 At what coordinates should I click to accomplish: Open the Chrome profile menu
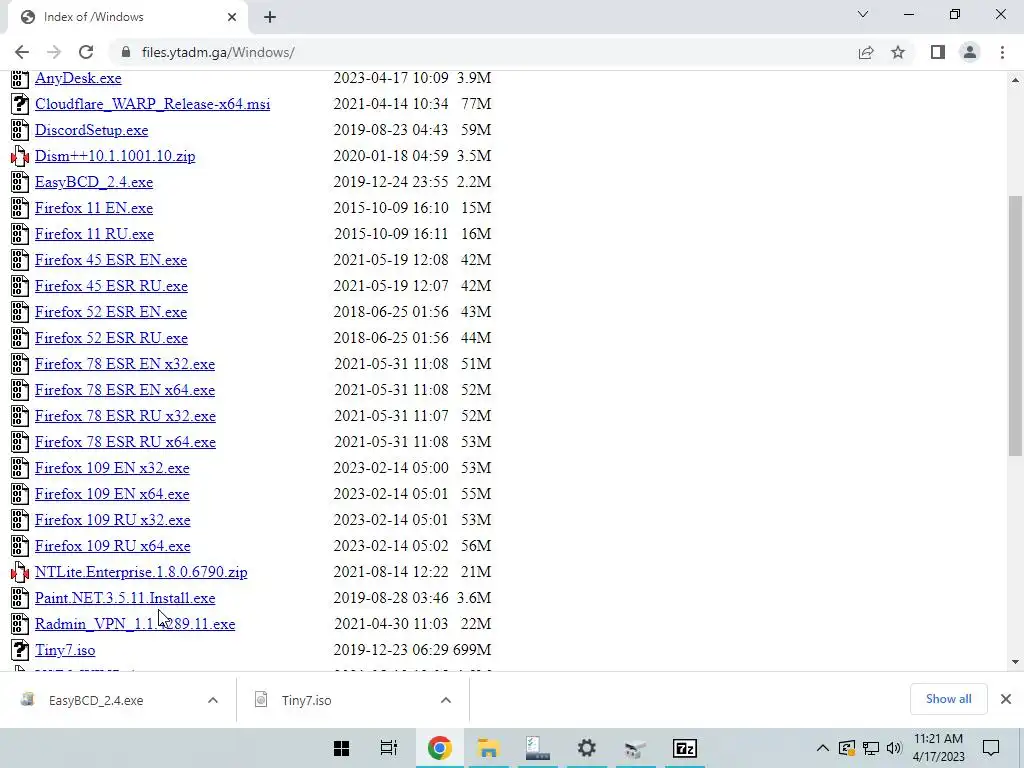[x=970, y=52]
